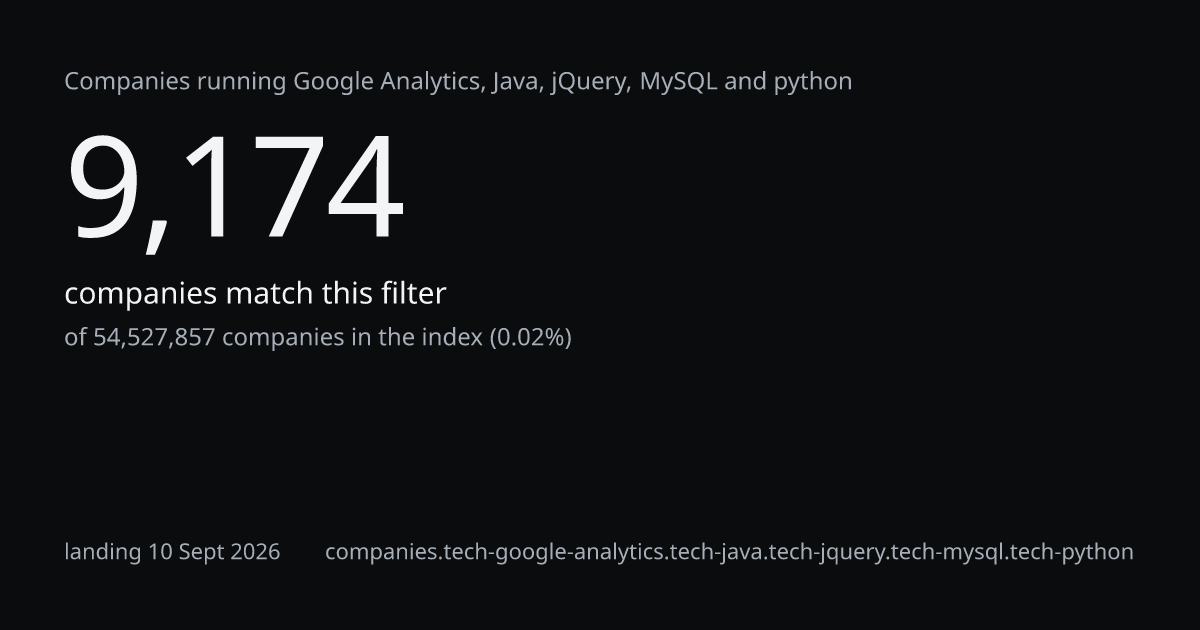This screenshot has height=630, width=1200.
Task: Click the 54,527,857 total index figure
Action: [x=154, y=337]
